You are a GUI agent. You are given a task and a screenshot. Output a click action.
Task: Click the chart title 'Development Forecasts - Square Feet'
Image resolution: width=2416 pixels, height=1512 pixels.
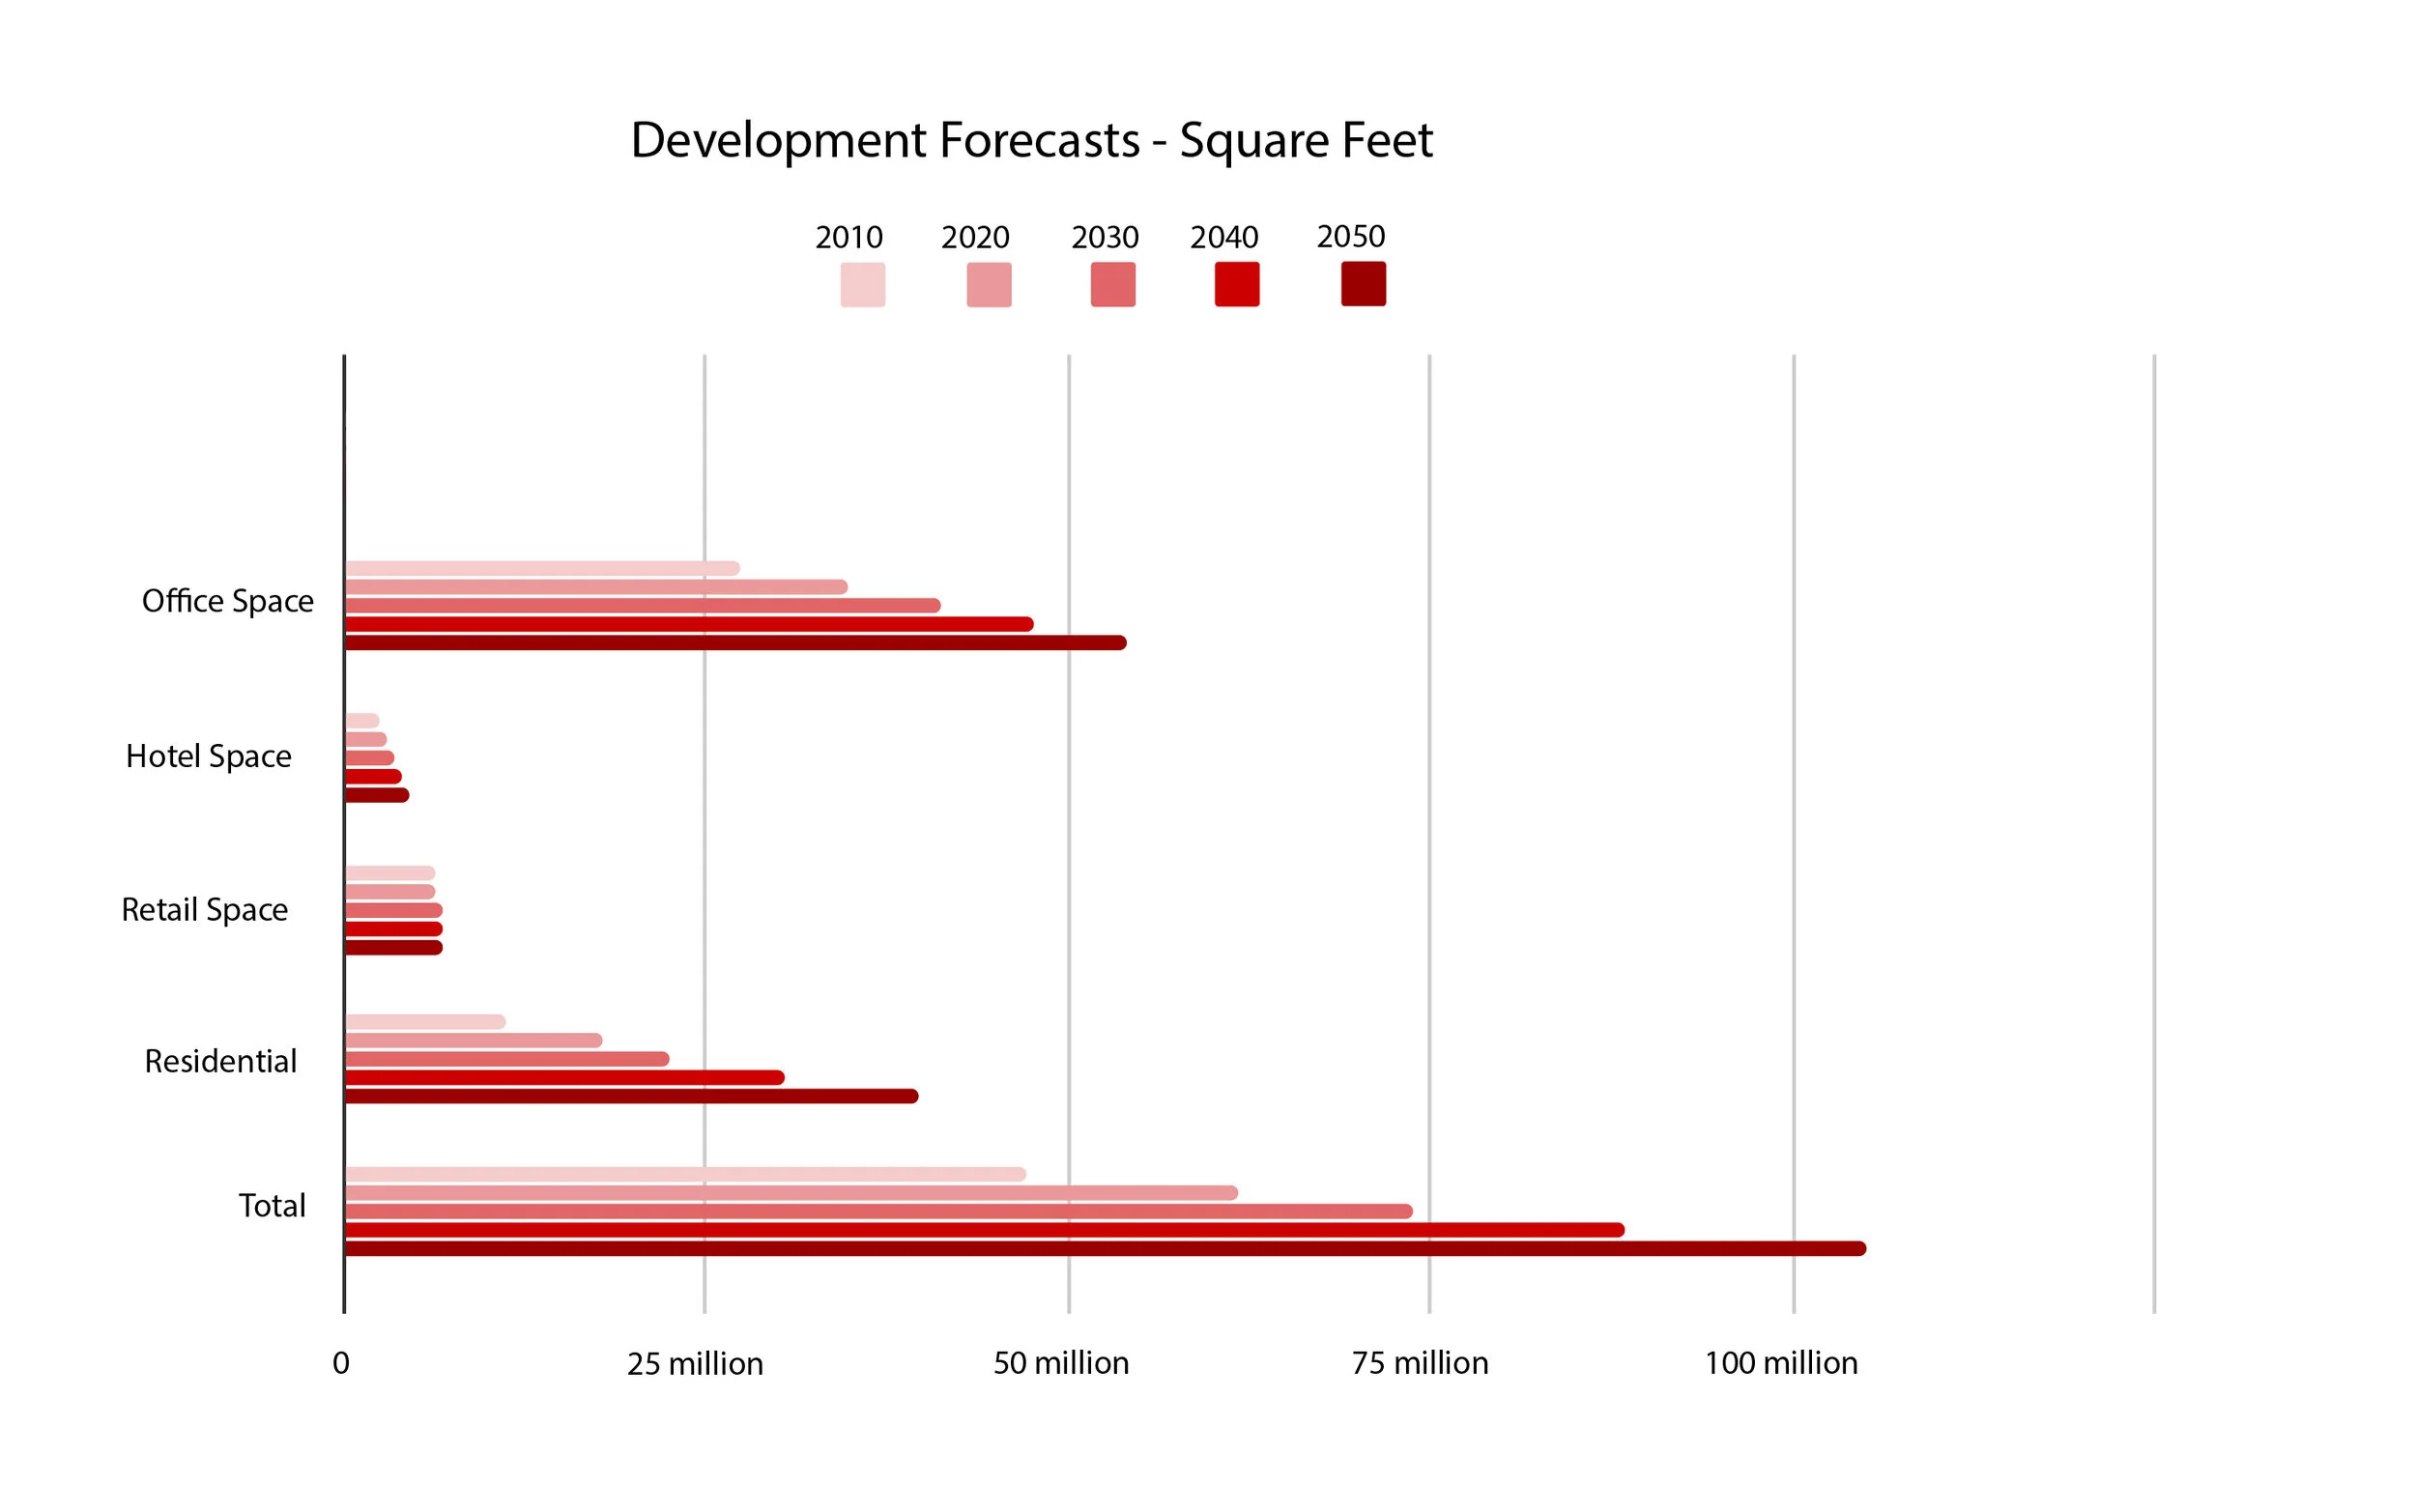coord(1031,141)
